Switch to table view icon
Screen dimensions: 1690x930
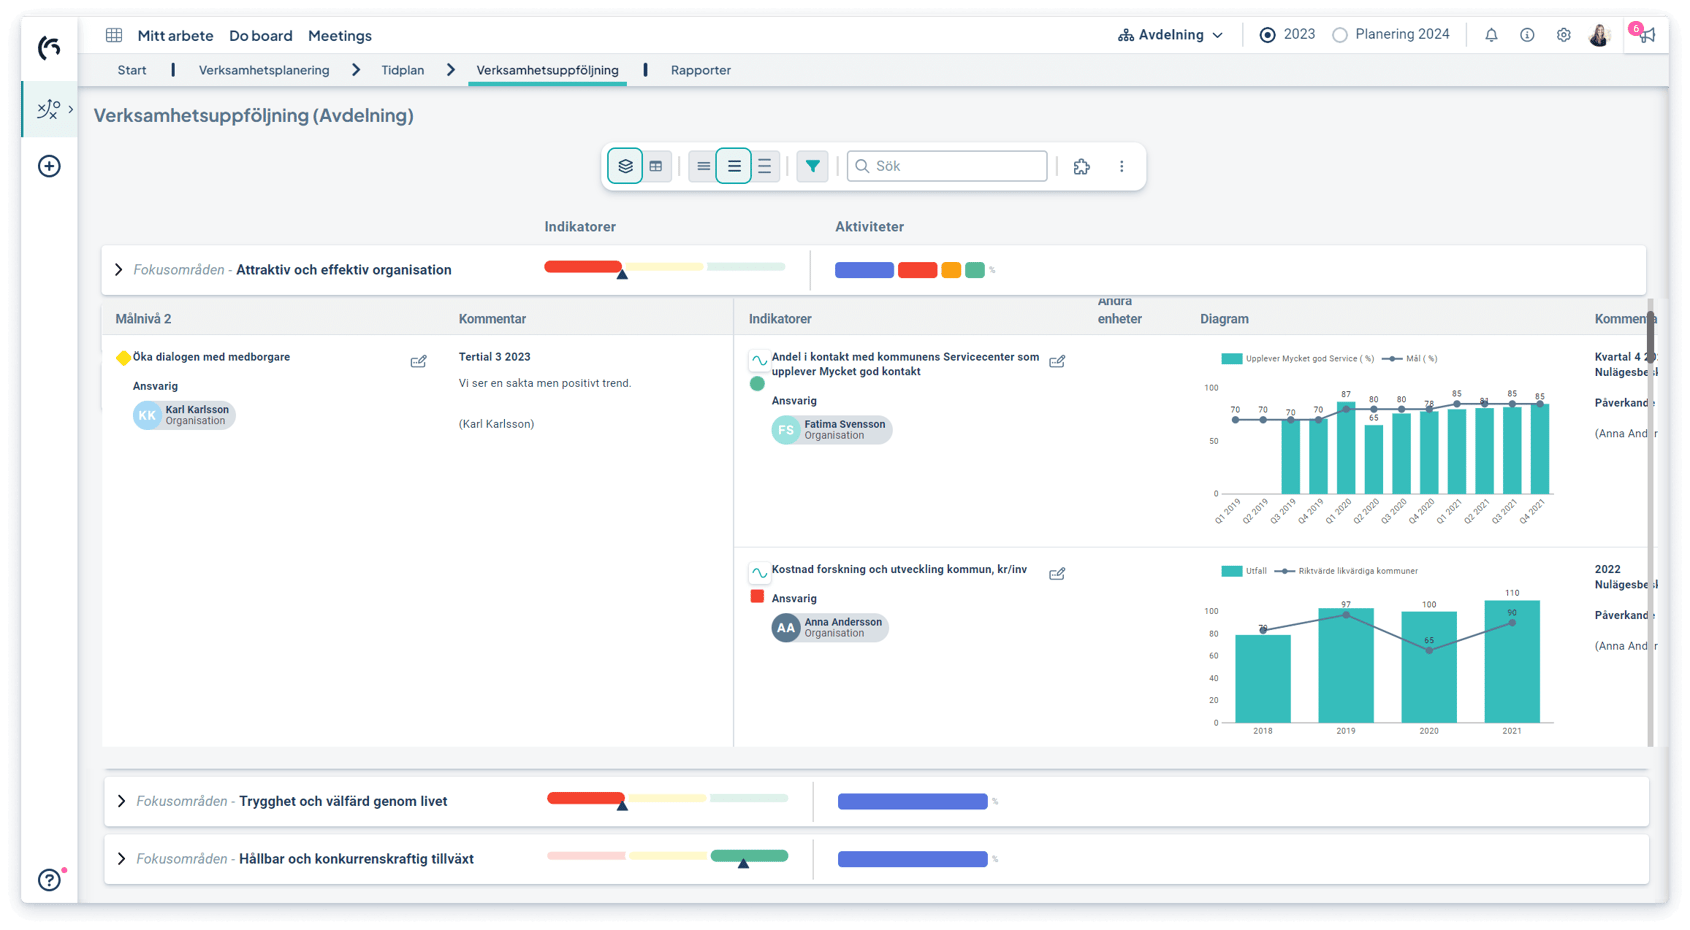(656, 166)
